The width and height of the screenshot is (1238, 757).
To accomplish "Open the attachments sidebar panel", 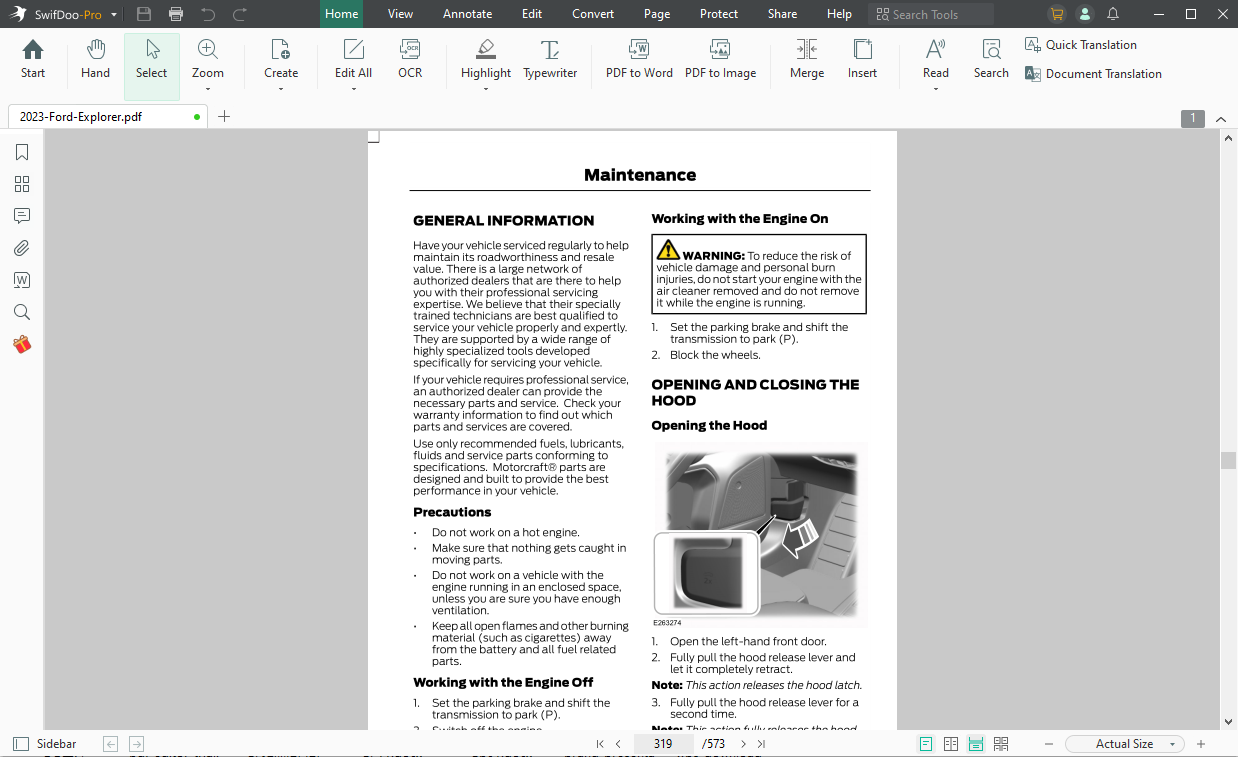I will pos(22,248).
